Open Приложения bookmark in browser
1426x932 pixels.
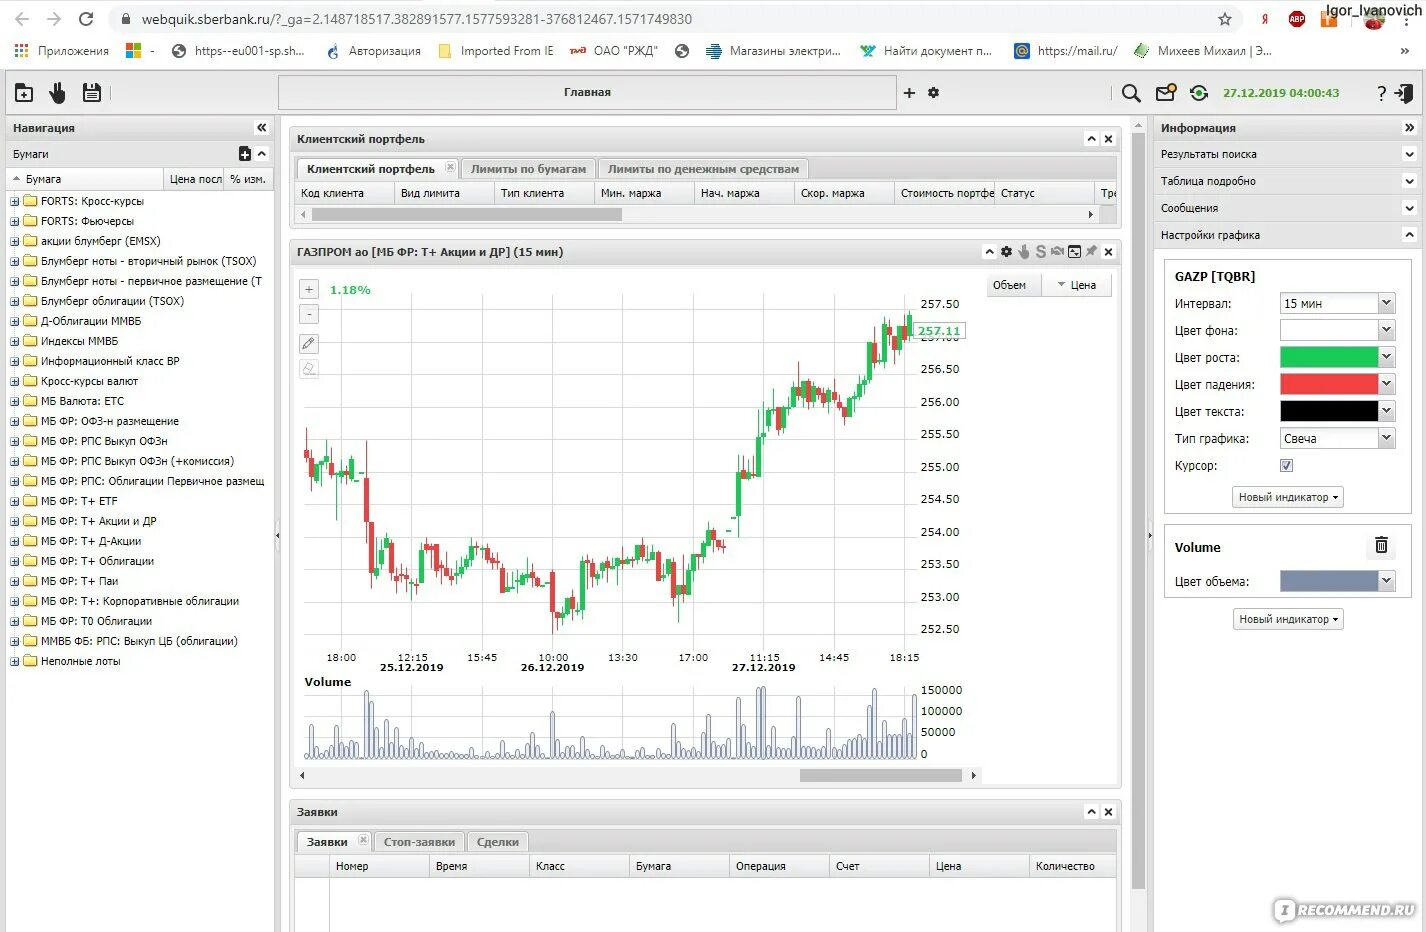coord(62,51)
